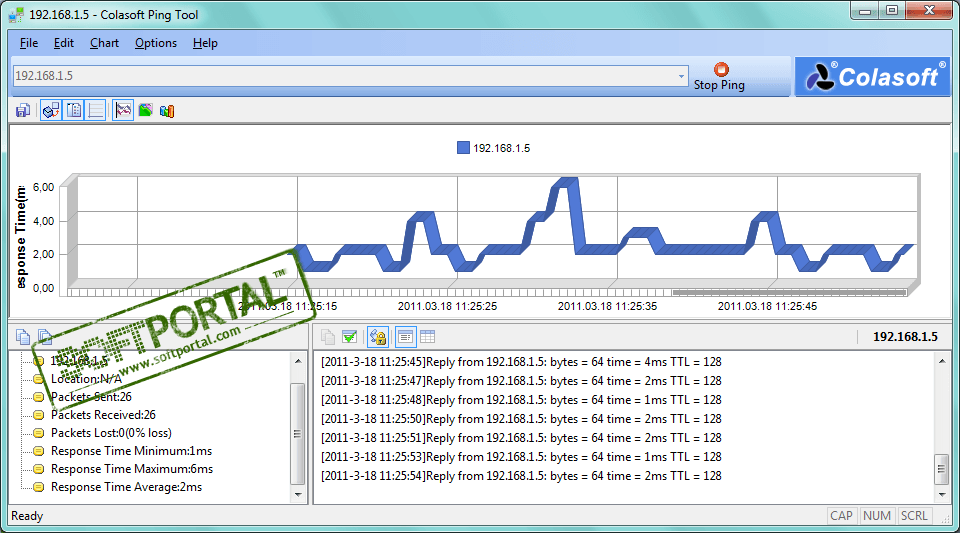Select the Response Time Minimum:1ms row
The image size is (960, 533).
(131, 451)
